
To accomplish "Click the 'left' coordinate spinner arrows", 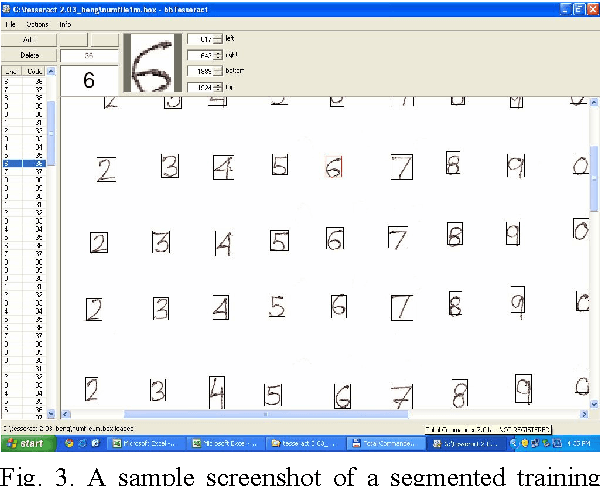I will tap(218, 39).
